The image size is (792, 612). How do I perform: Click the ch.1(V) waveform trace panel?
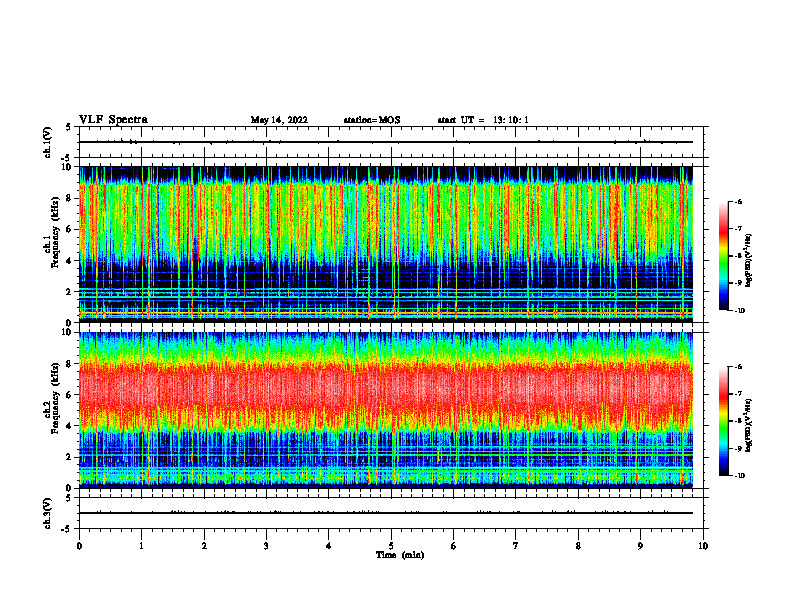[391, 142]
